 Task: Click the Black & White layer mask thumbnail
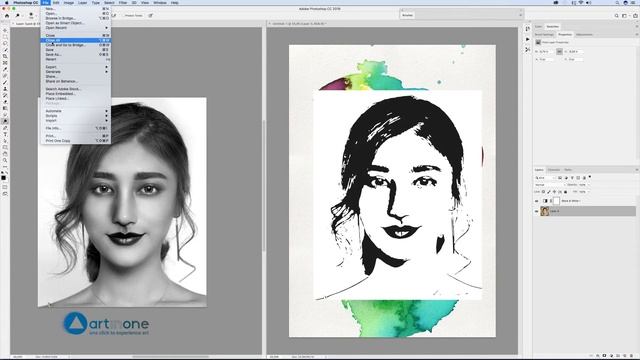pyautogui.click(x=556, y=201)
